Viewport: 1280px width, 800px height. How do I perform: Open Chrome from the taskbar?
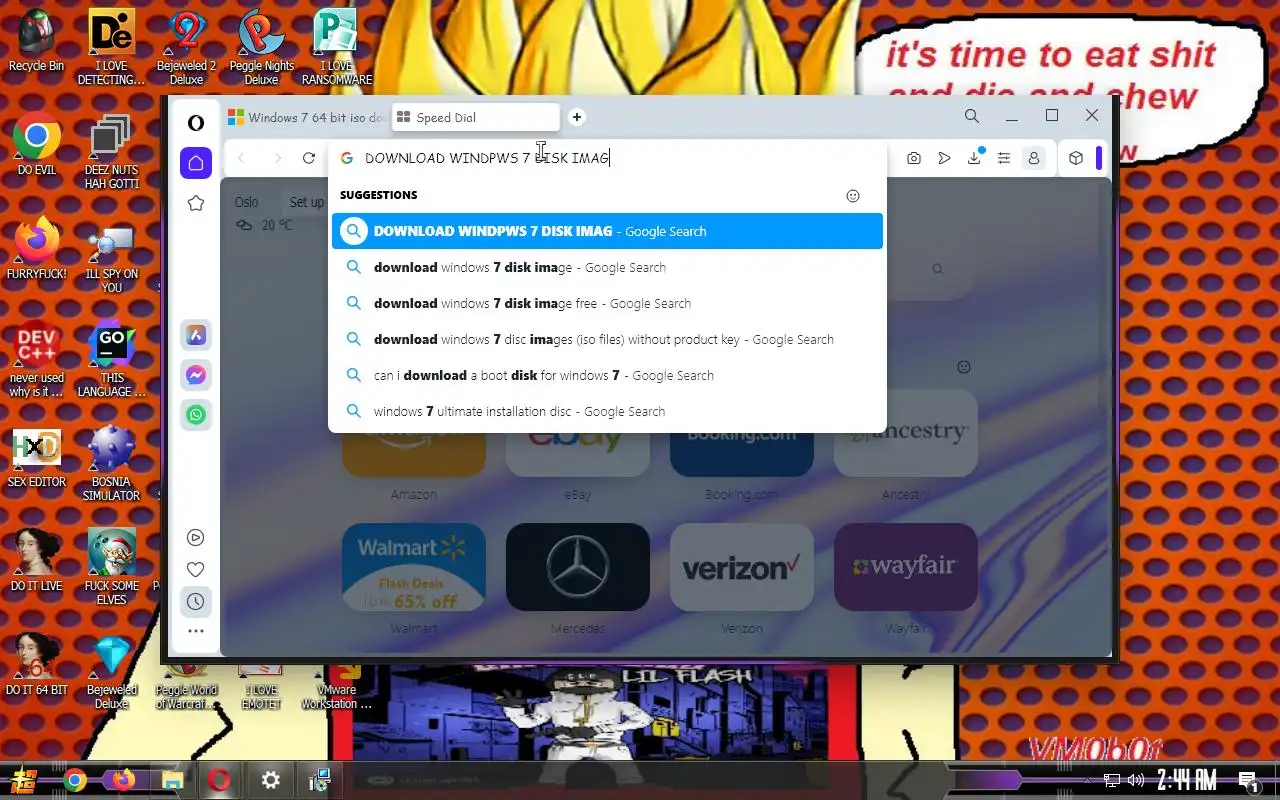tap(75, 780)
